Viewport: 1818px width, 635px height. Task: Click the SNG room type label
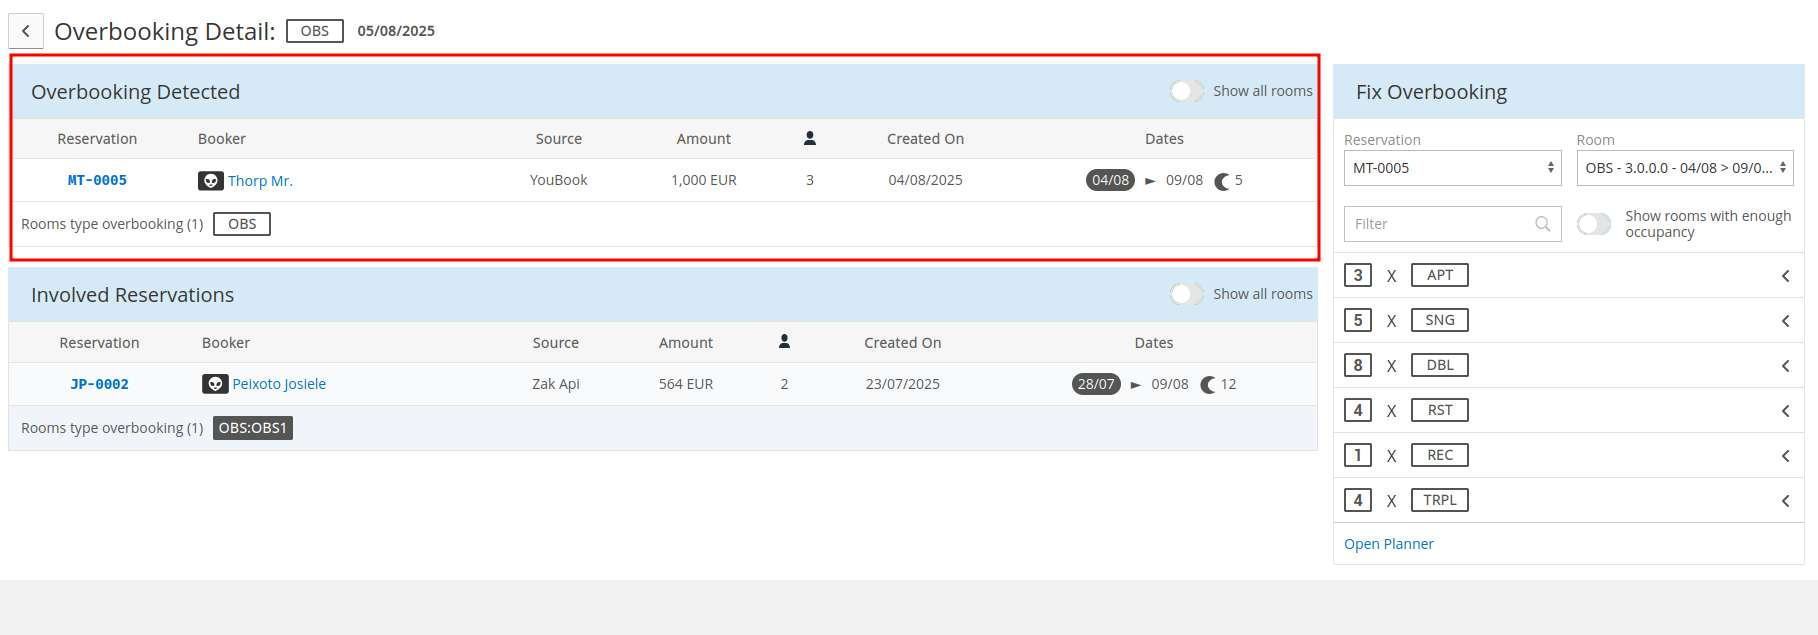(x=1440, y=320)
